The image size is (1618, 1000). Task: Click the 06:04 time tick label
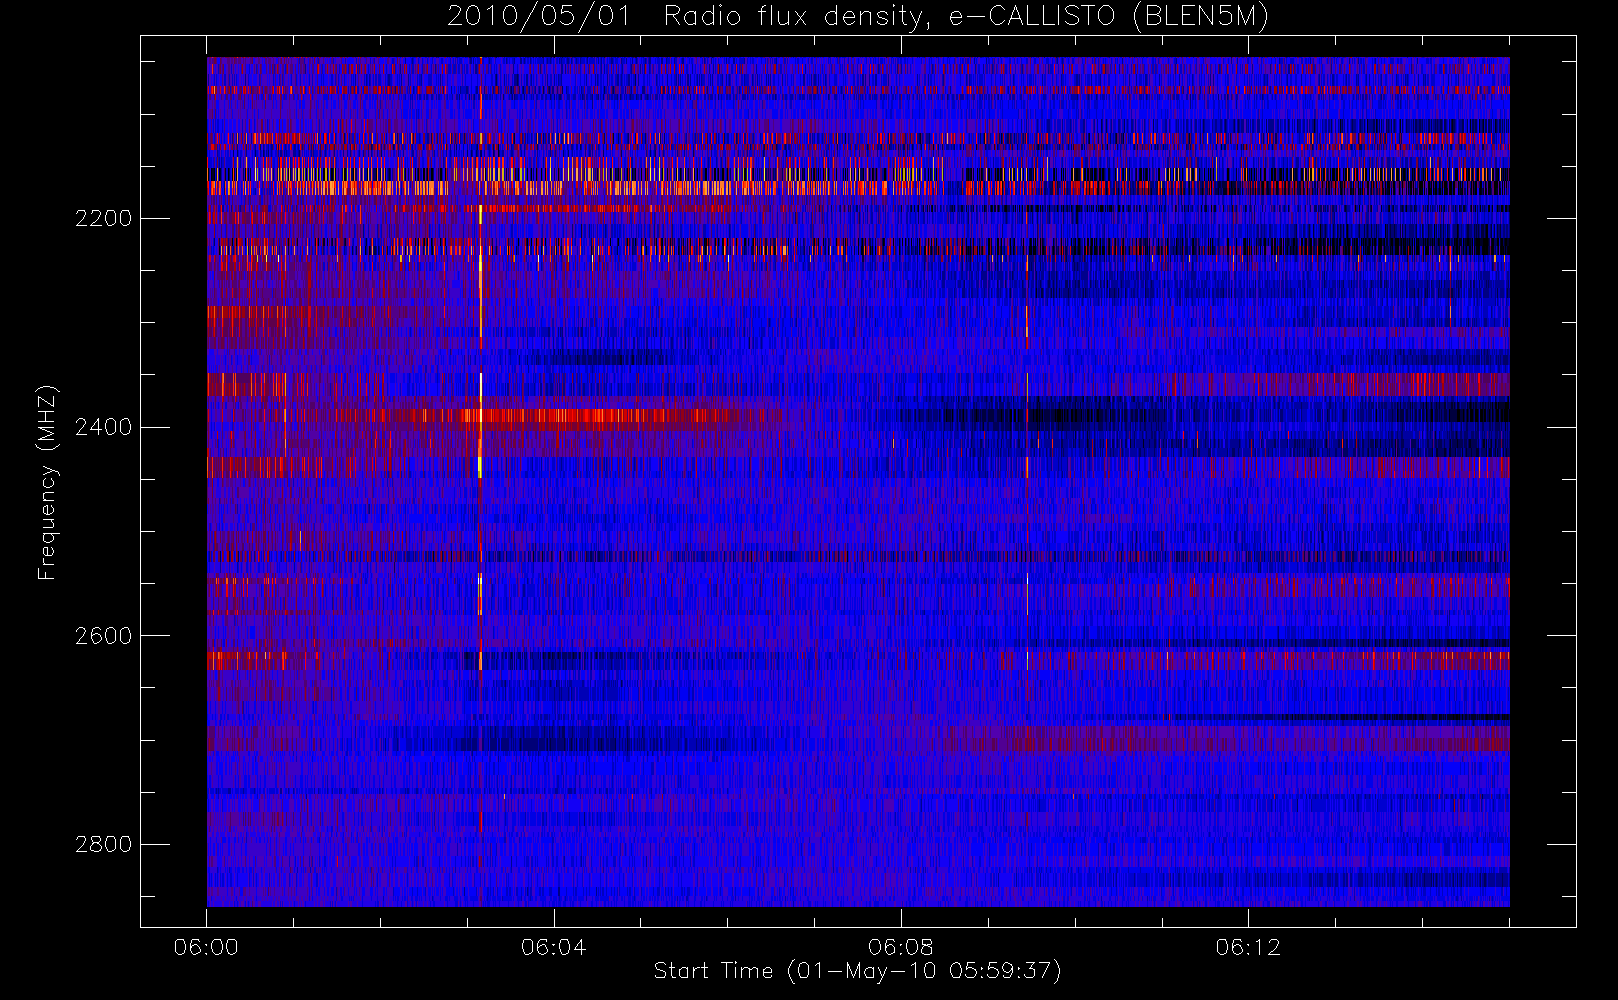pos(553,947)
